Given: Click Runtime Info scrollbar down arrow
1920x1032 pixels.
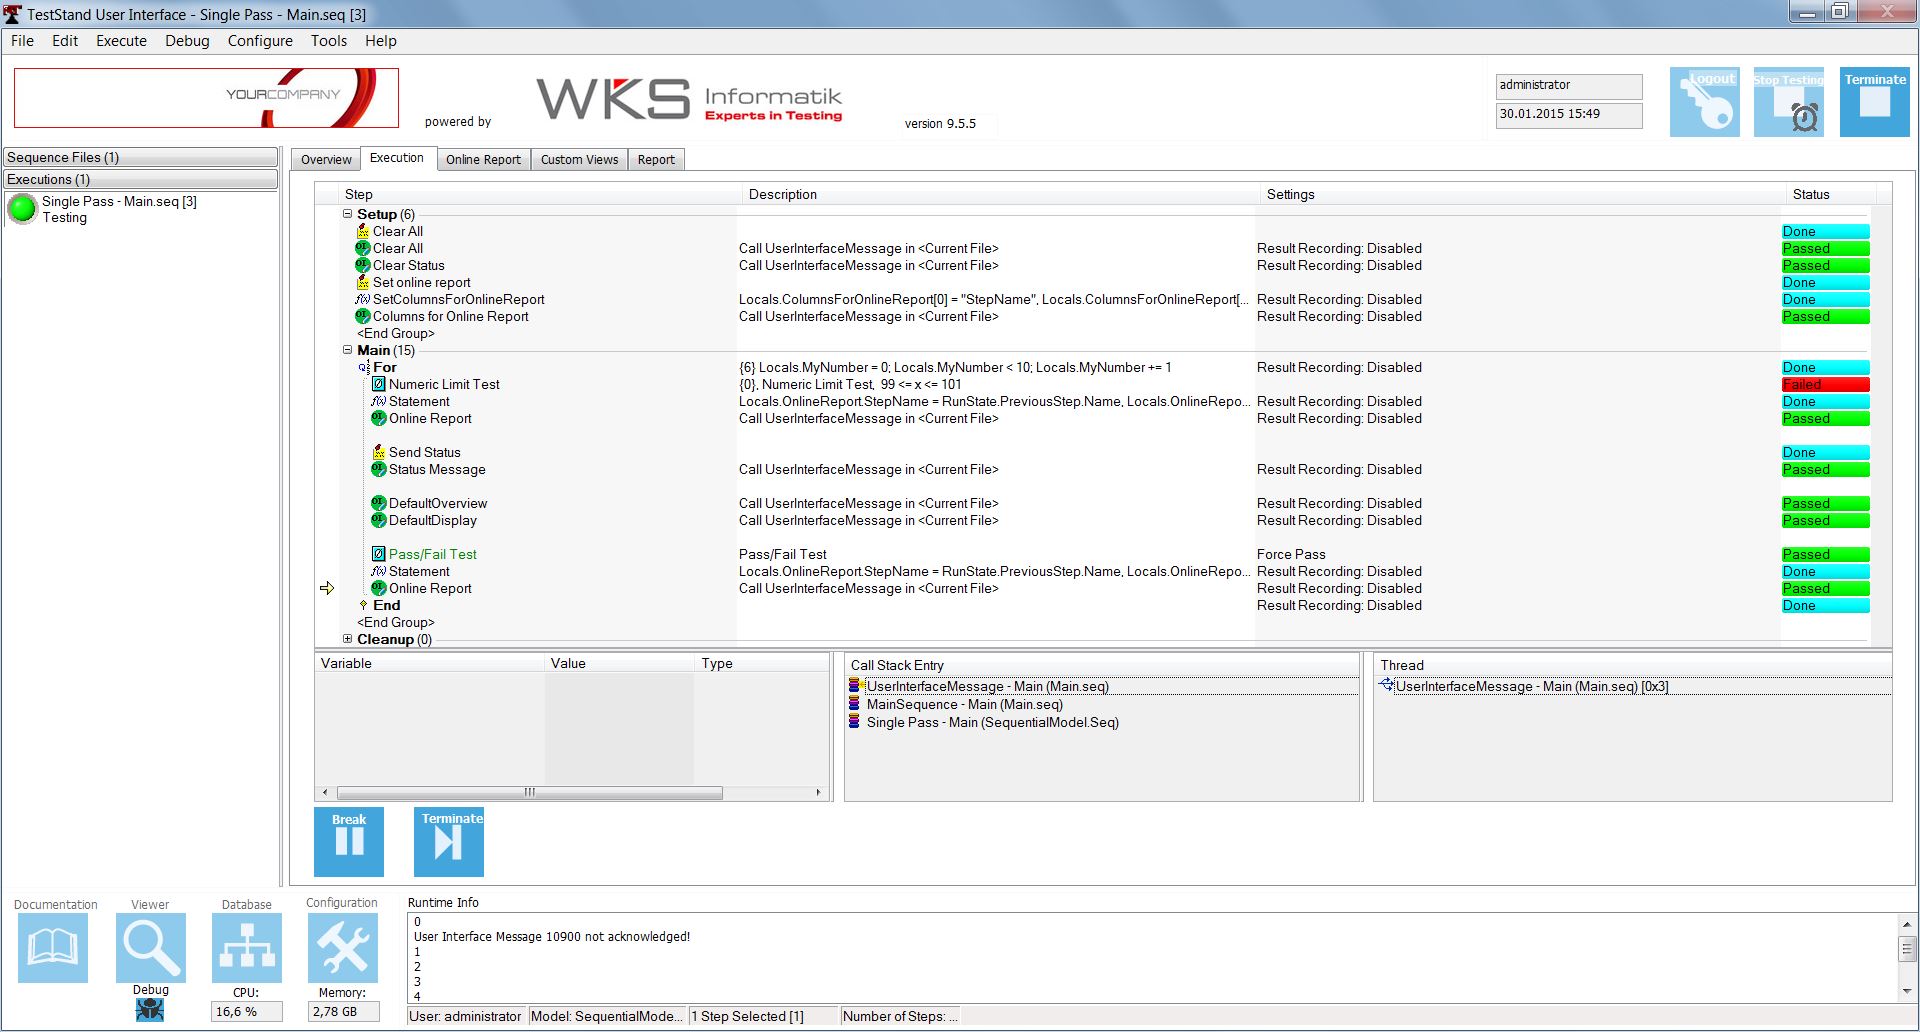Looking at the screenshot, I should click(x=1906, y=991).
